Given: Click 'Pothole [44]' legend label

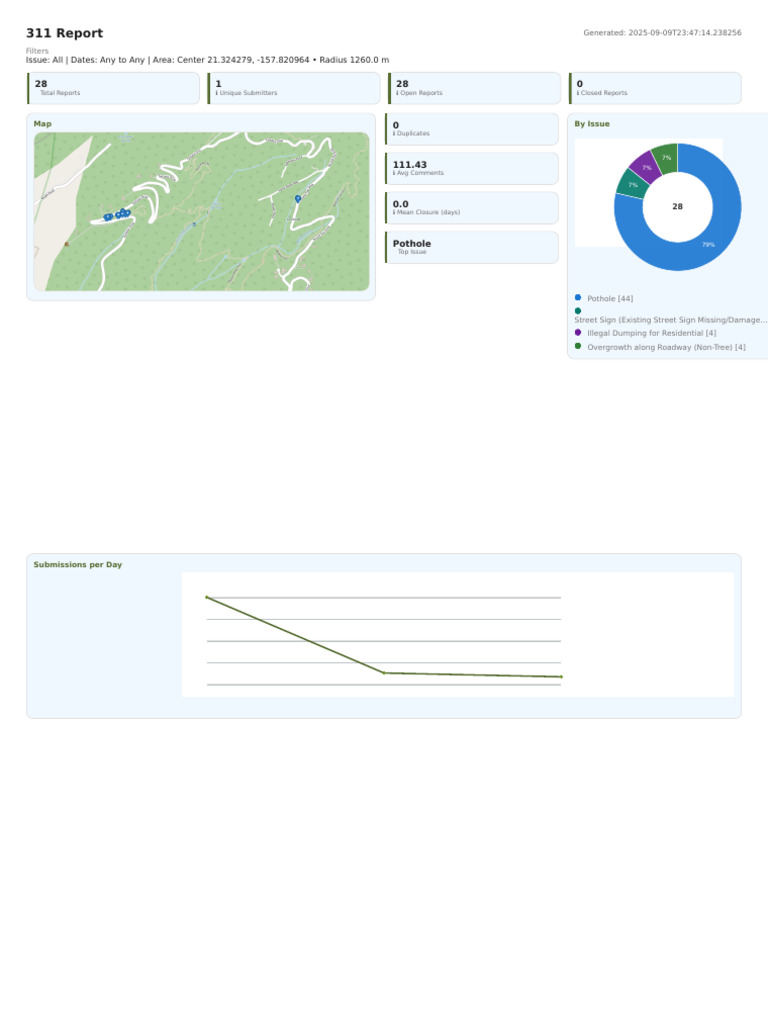Looking at the screenshot, I should click(610, 298).
